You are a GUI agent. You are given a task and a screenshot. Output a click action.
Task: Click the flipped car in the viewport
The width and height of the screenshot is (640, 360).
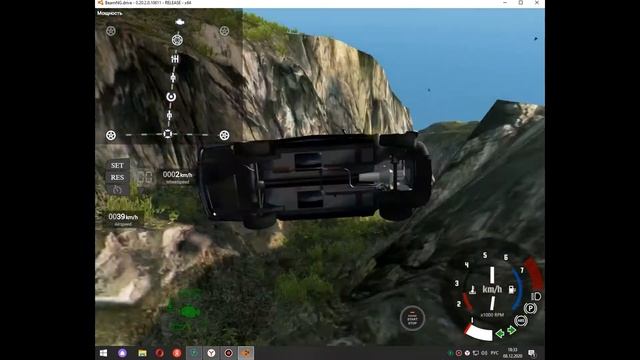(316, 180)
